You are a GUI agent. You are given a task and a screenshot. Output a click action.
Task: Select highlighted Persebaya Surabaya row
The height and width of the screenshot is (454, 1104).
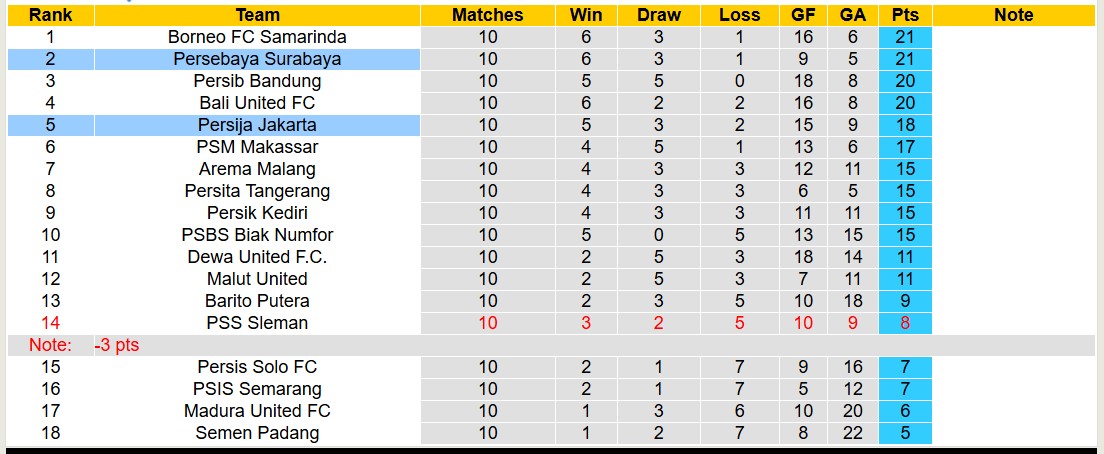point(257,59)
